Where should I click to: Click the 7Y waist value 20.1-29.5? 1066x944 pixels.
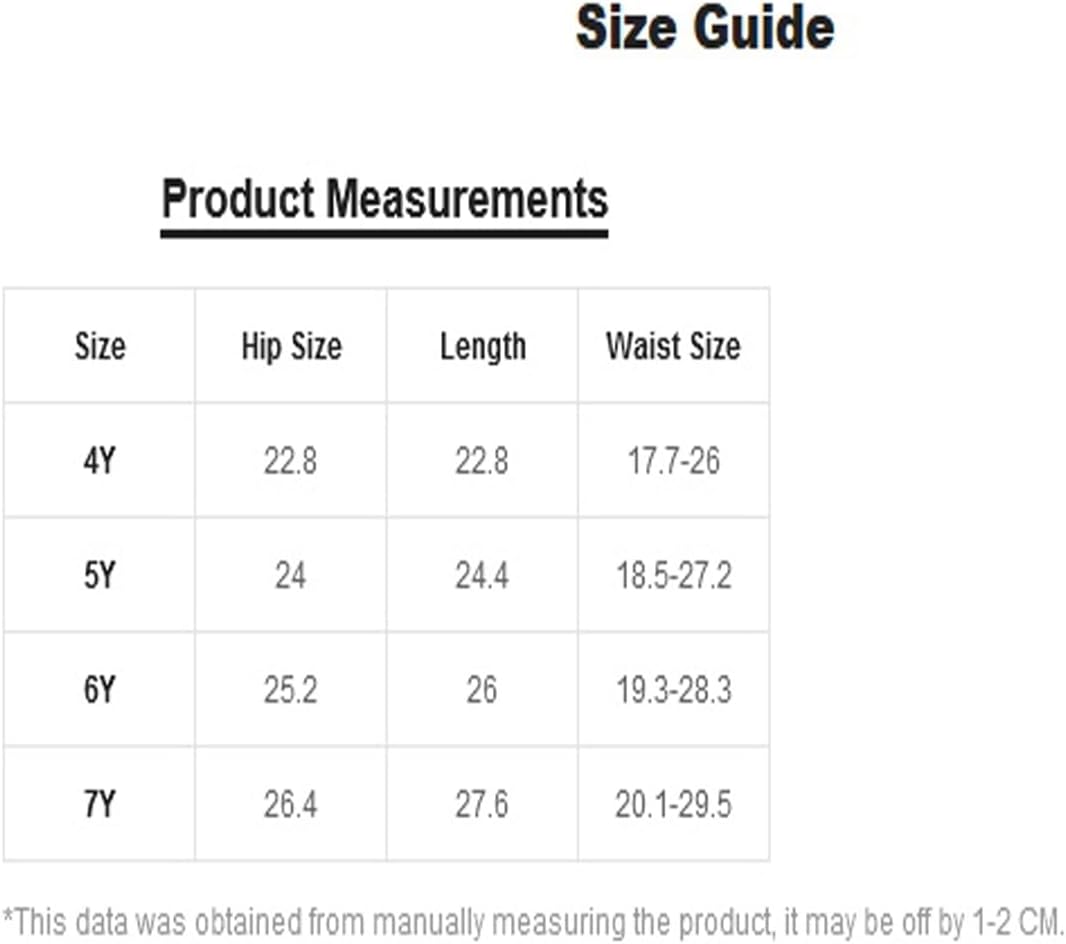click(674, 805)
